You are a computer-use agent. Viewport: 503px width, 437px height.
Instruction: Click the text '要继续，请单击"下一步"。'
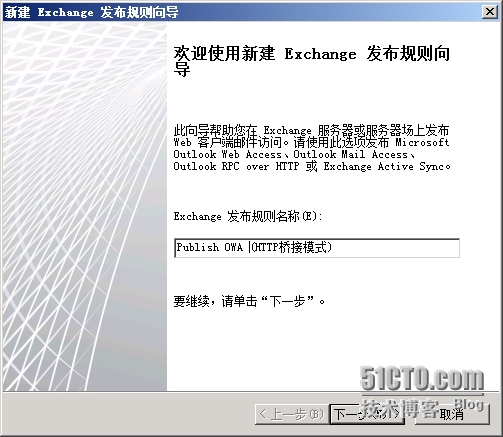tap(249, 301)
